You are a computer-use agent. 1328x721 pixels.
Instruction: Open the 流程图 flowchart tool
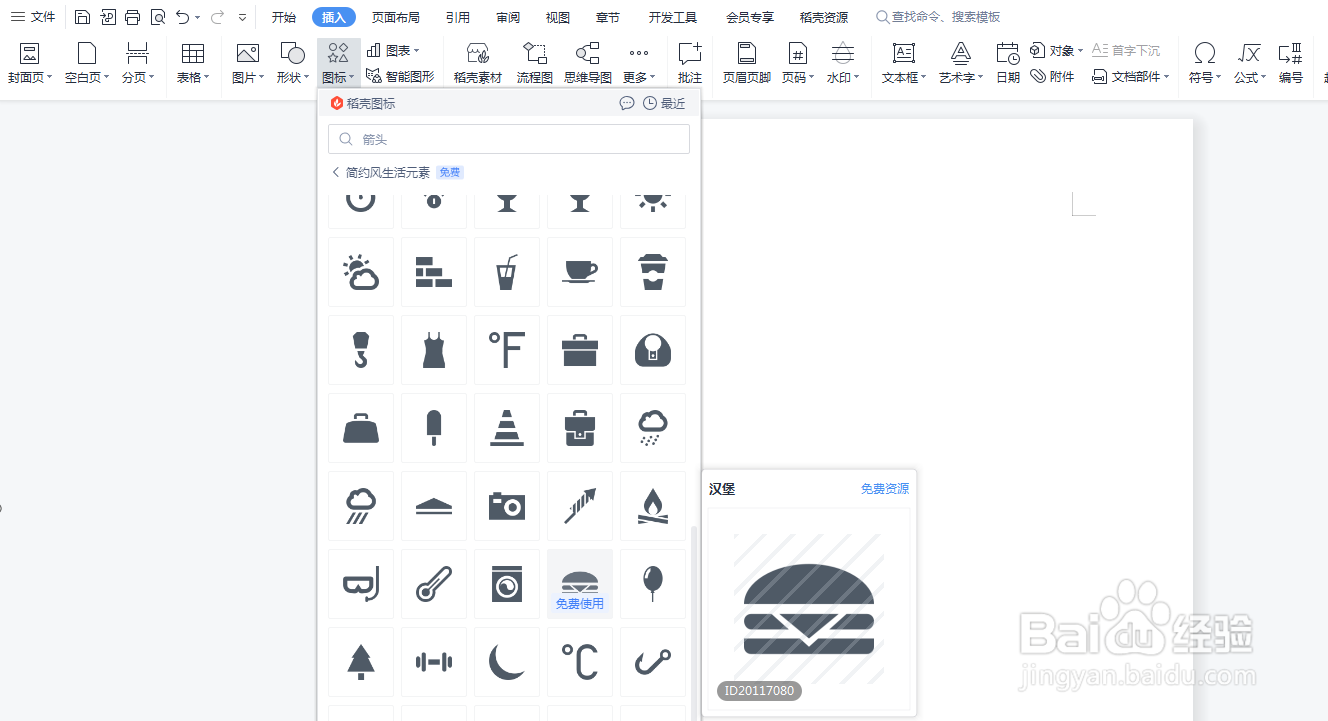[x=534, y=62]
